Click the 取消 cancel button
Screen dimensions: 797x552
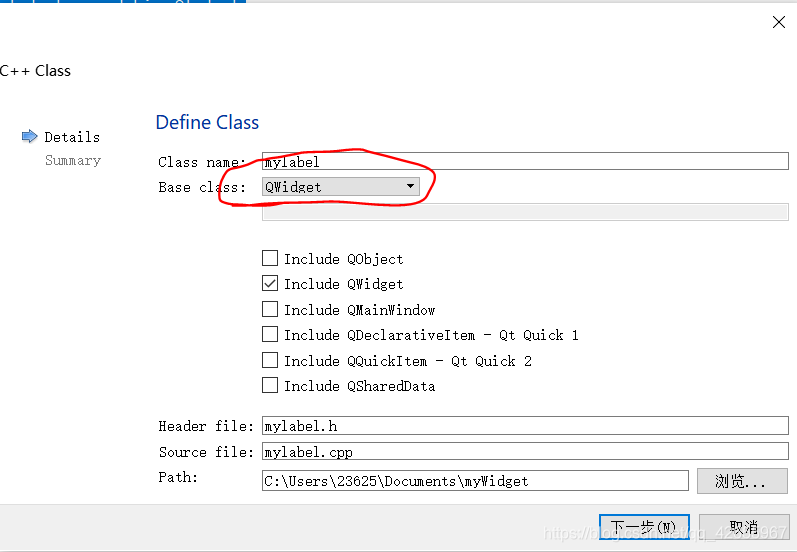pyautogui.click(x=744, y=527)
